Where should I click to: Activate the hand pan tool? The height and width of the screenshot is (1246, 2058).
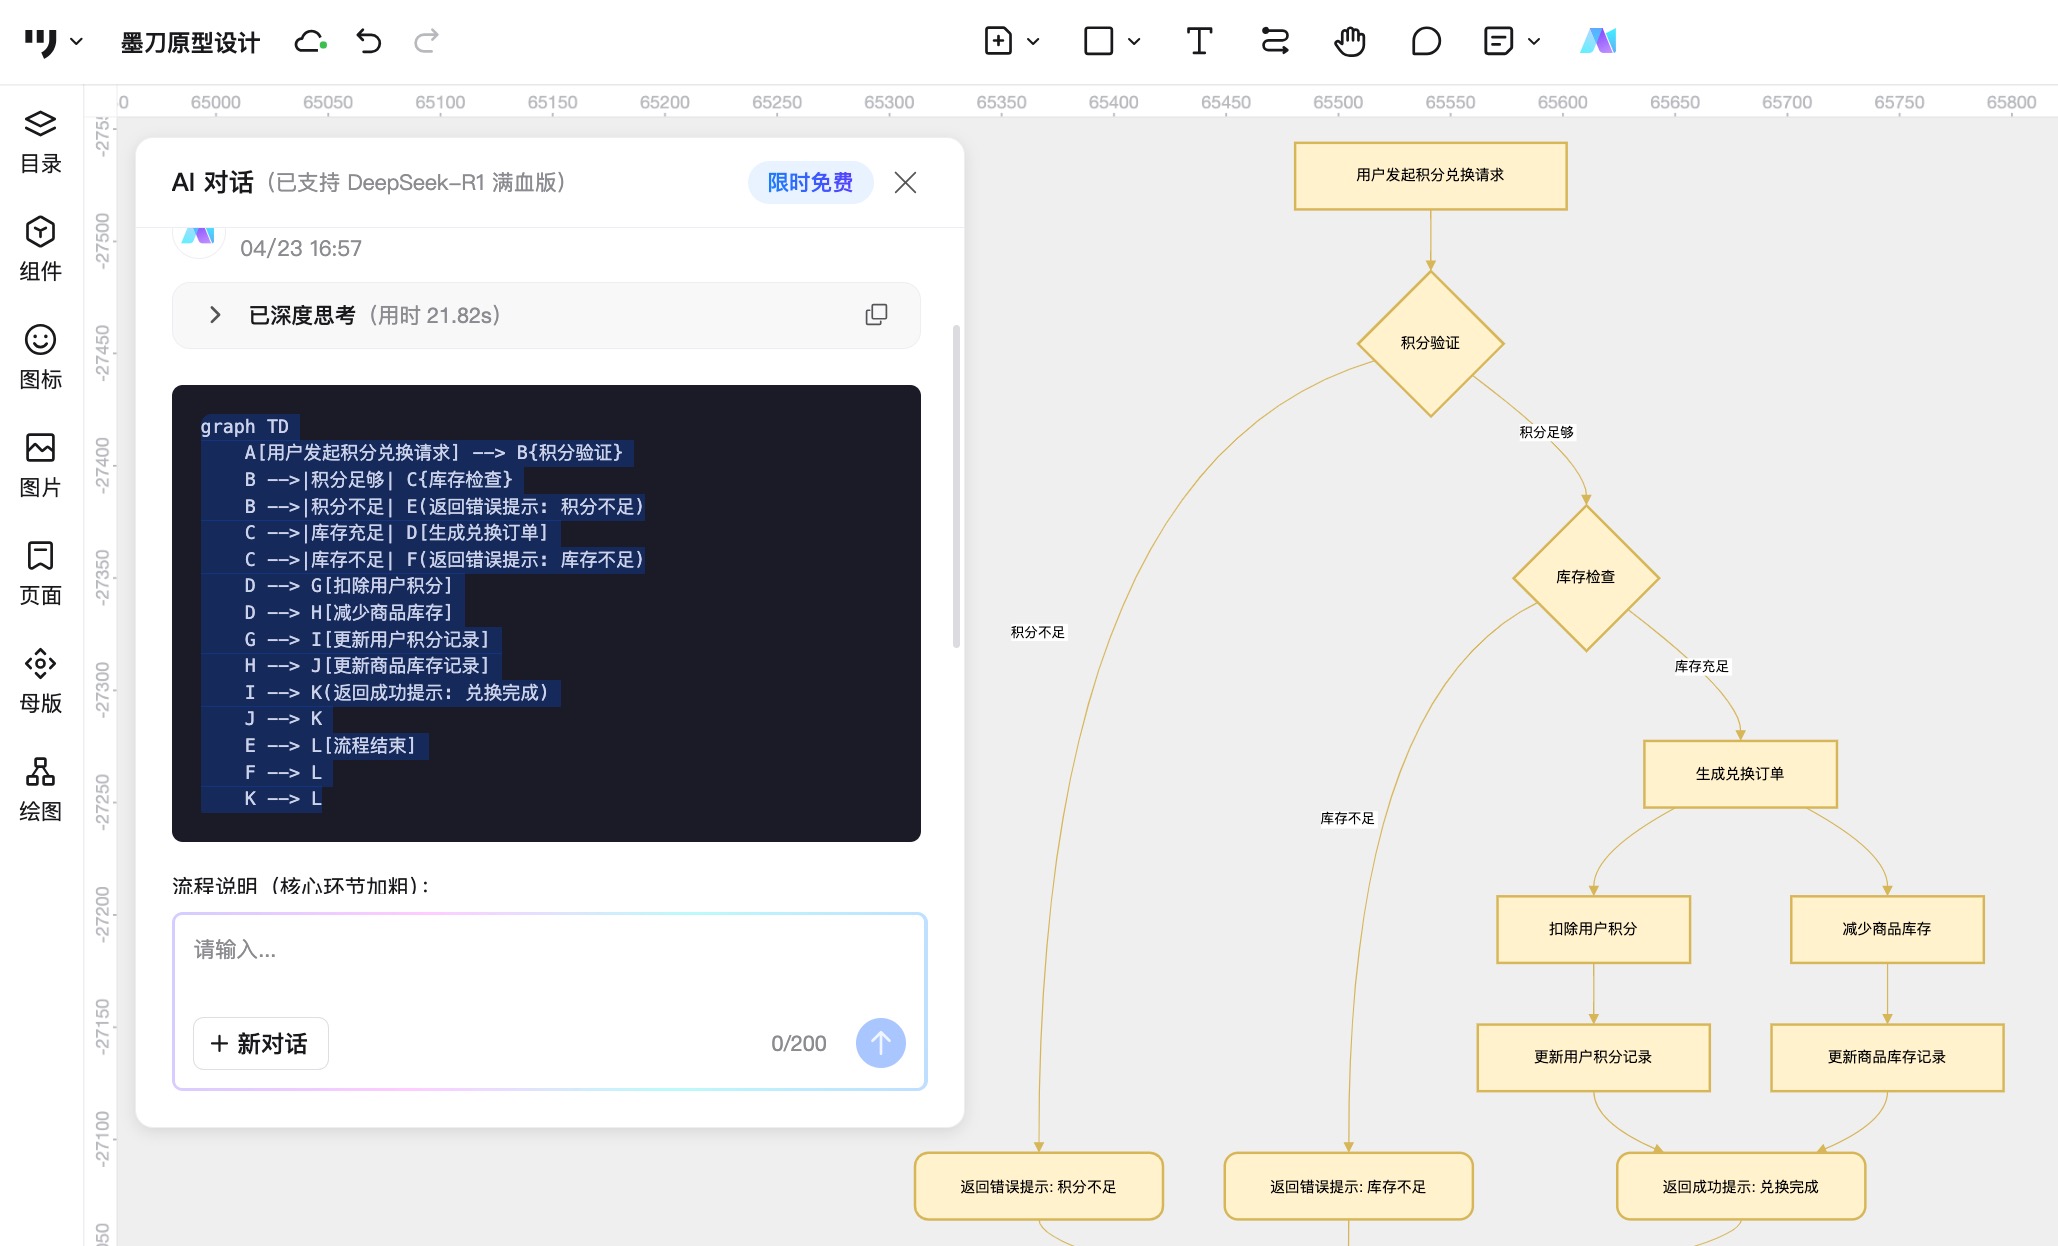pos(1349,41)
